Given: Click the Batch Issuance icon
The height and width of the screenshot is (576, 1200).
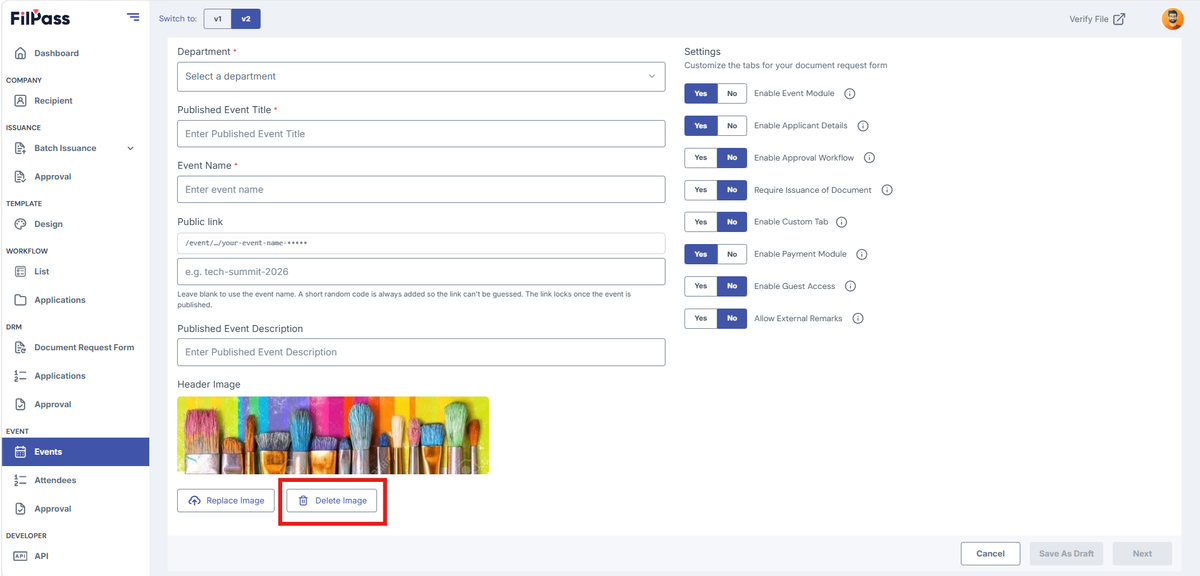Looking at the screenshot, I should 20,148.
